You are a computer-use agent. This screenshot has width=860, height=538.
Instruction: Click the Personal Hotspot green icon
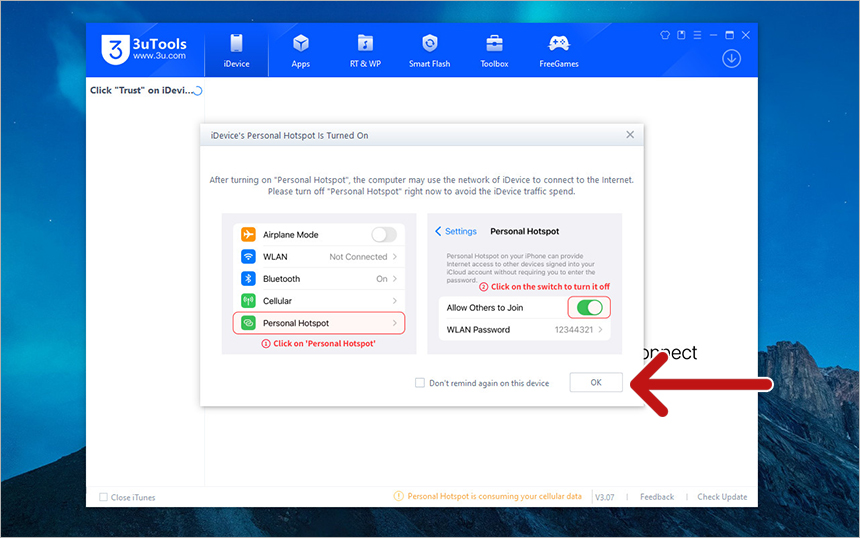[x=248, y=323]
